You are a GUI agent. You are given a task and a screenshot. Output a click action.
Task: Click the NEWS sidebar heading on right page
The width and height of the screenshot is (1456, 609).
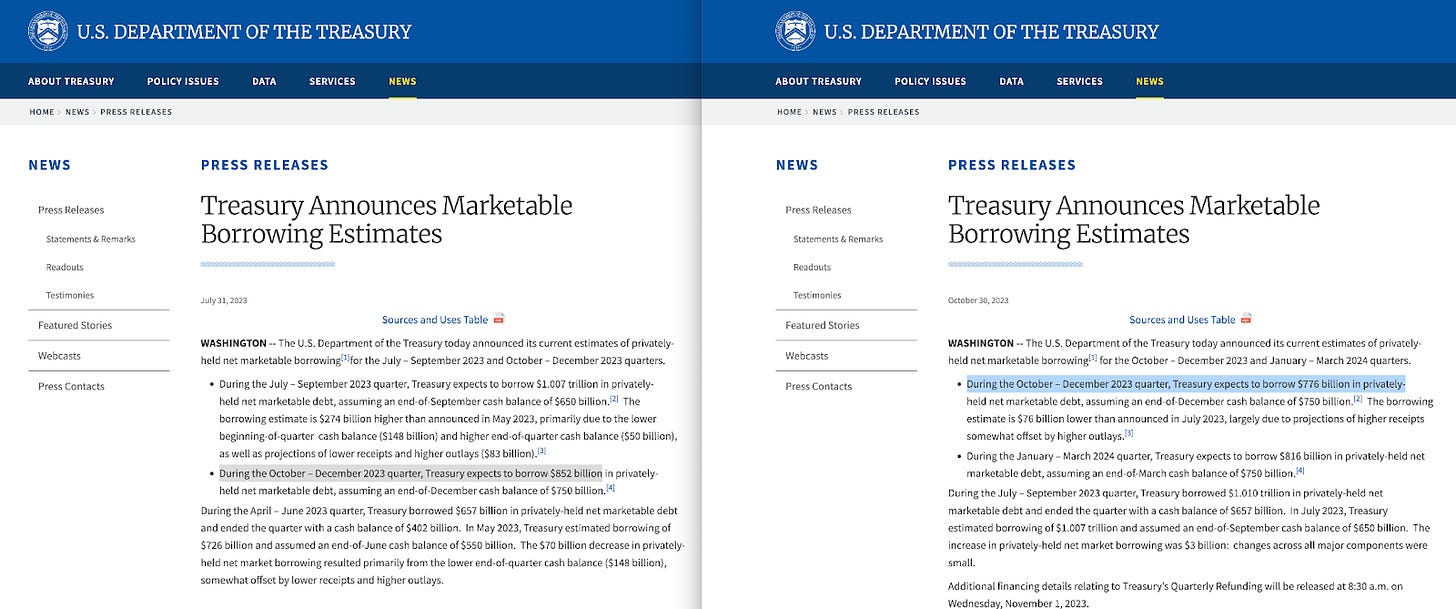(797, 165)
